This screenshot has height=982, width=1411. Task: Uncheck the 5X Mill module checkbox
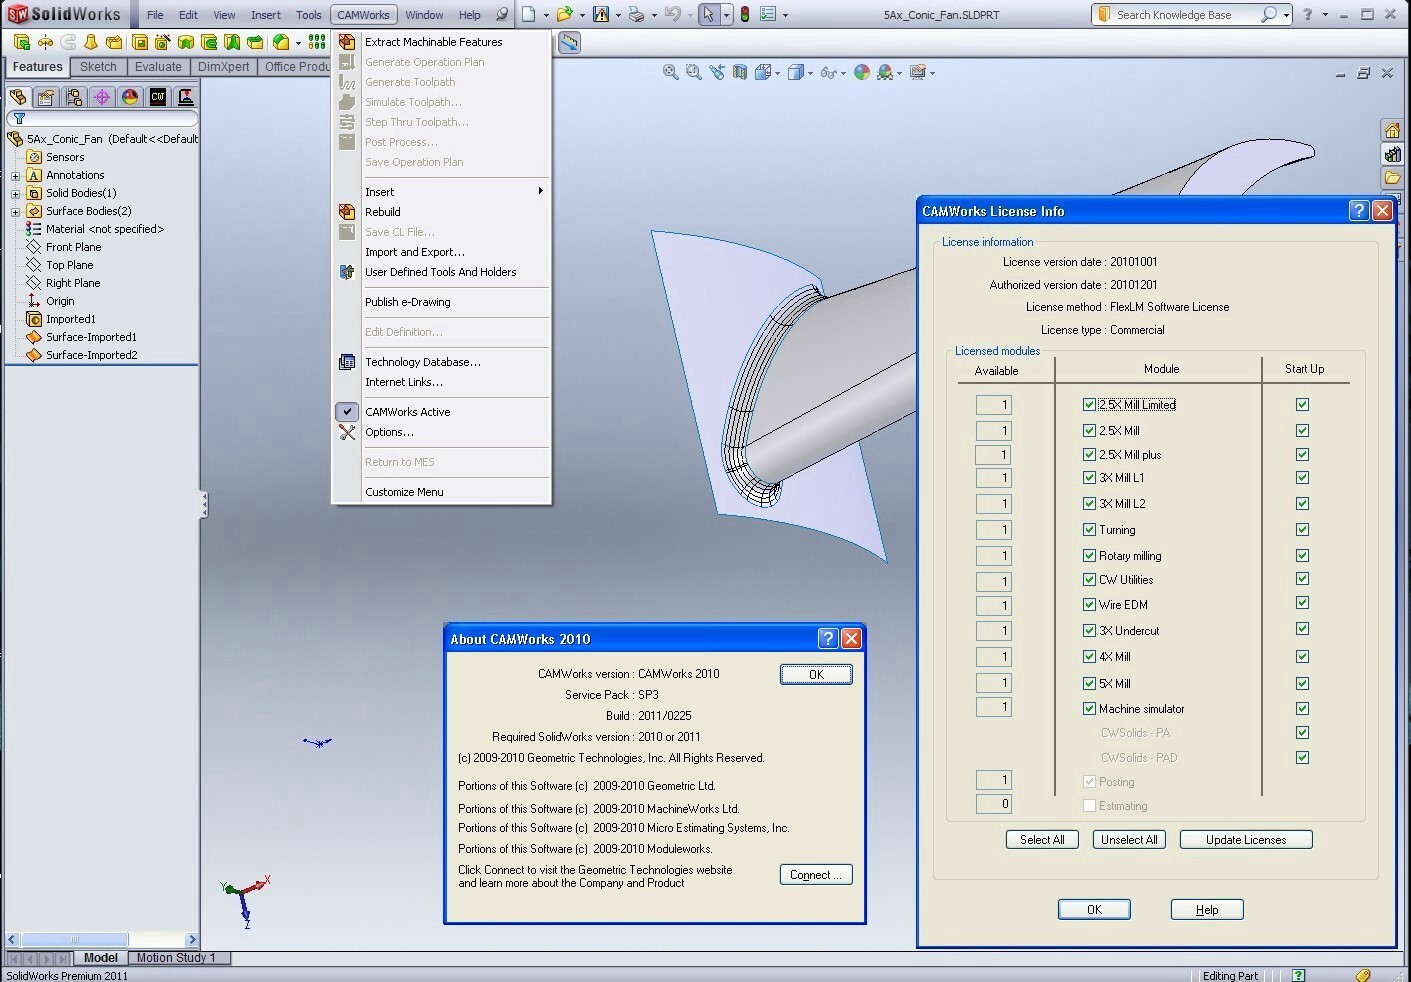tap(1089, 684)
